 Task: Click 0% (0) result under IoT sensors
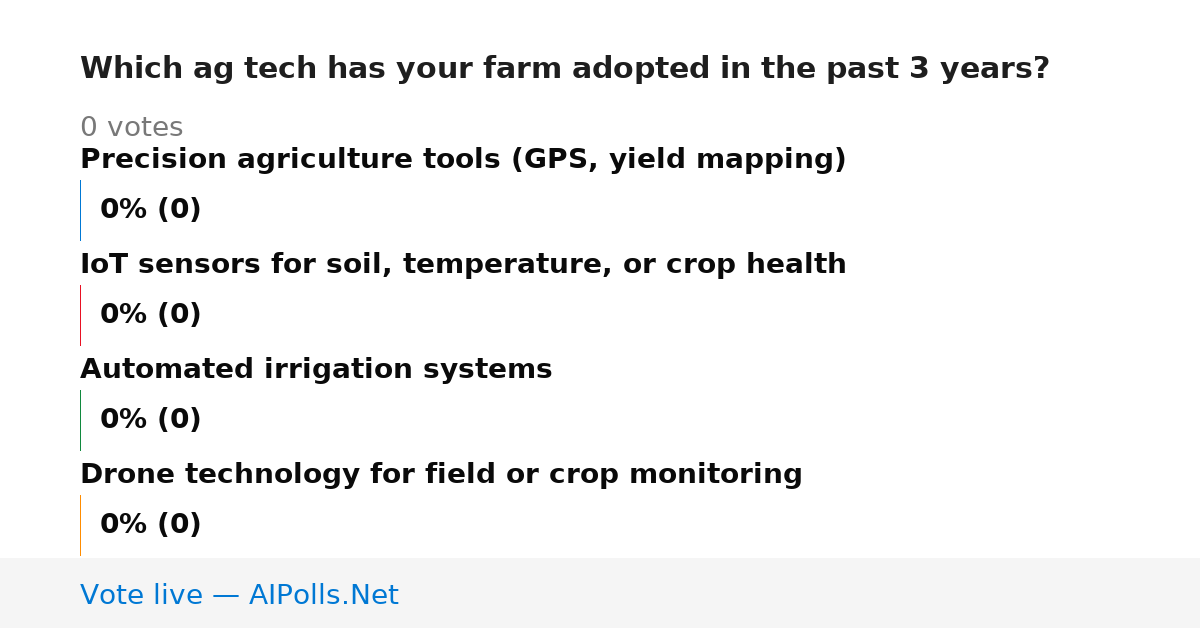151,315
